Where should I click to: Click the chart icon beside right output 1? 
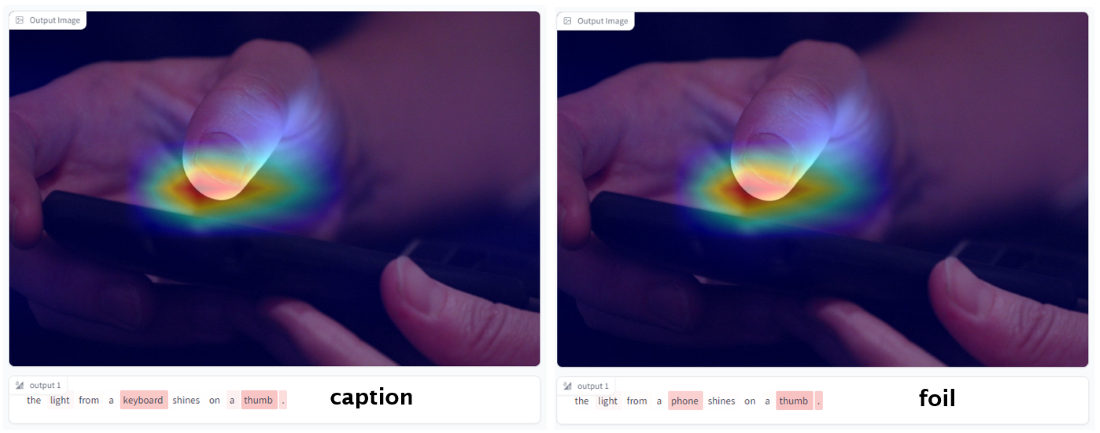pyautogui.click(x=568, y=386)
